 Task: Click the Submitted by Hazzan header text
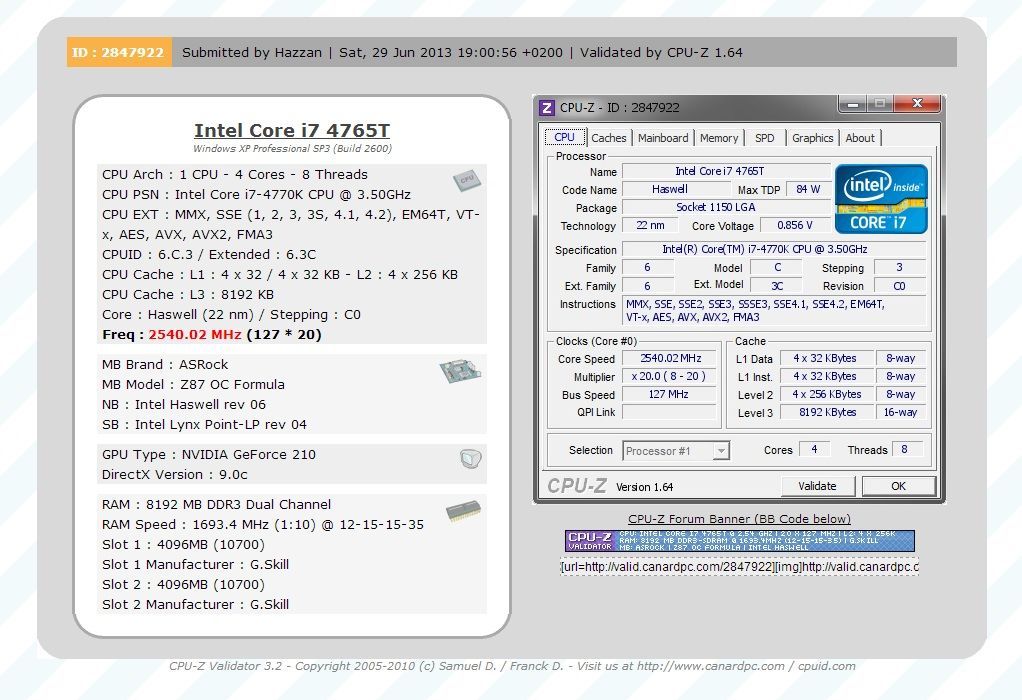coord(252,52)
